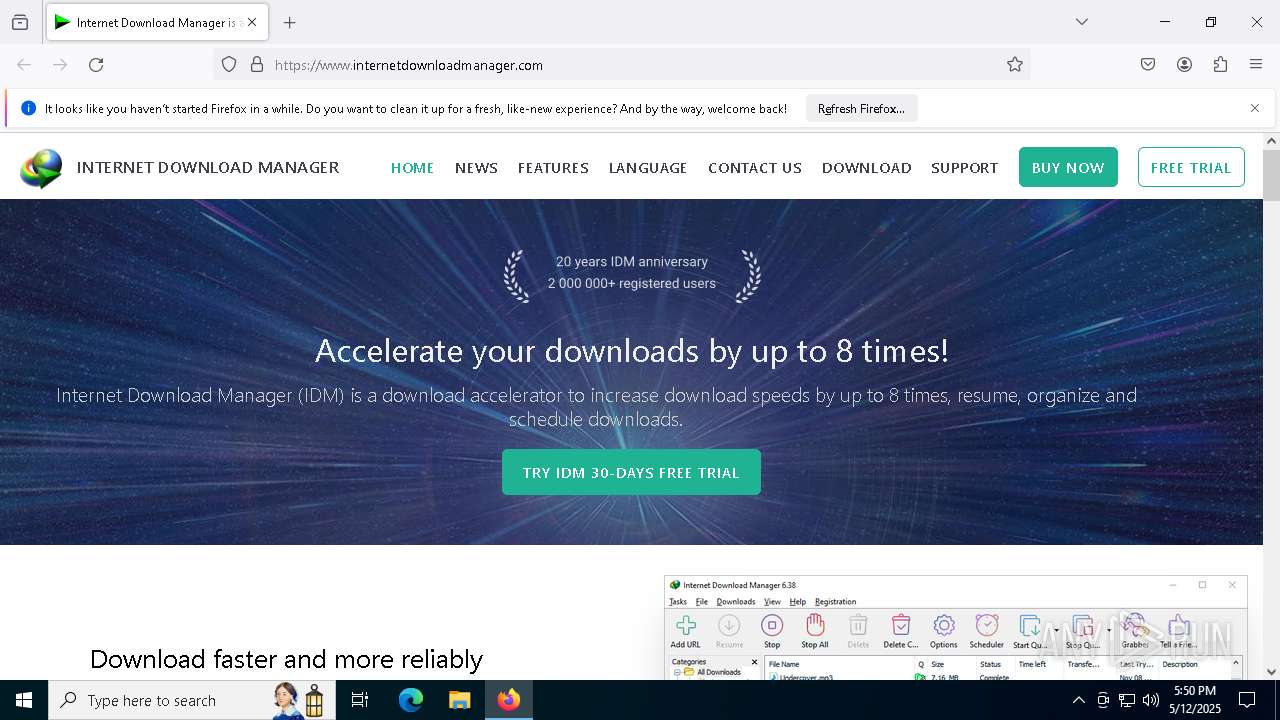
Task: Click the BUY NOW button
Action: click(1068, 167)
